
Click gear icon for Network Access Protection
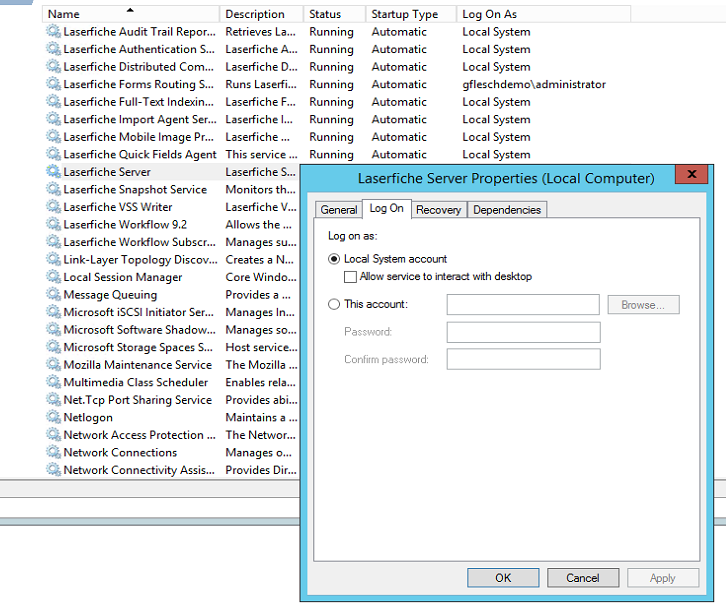coord(53,435)
